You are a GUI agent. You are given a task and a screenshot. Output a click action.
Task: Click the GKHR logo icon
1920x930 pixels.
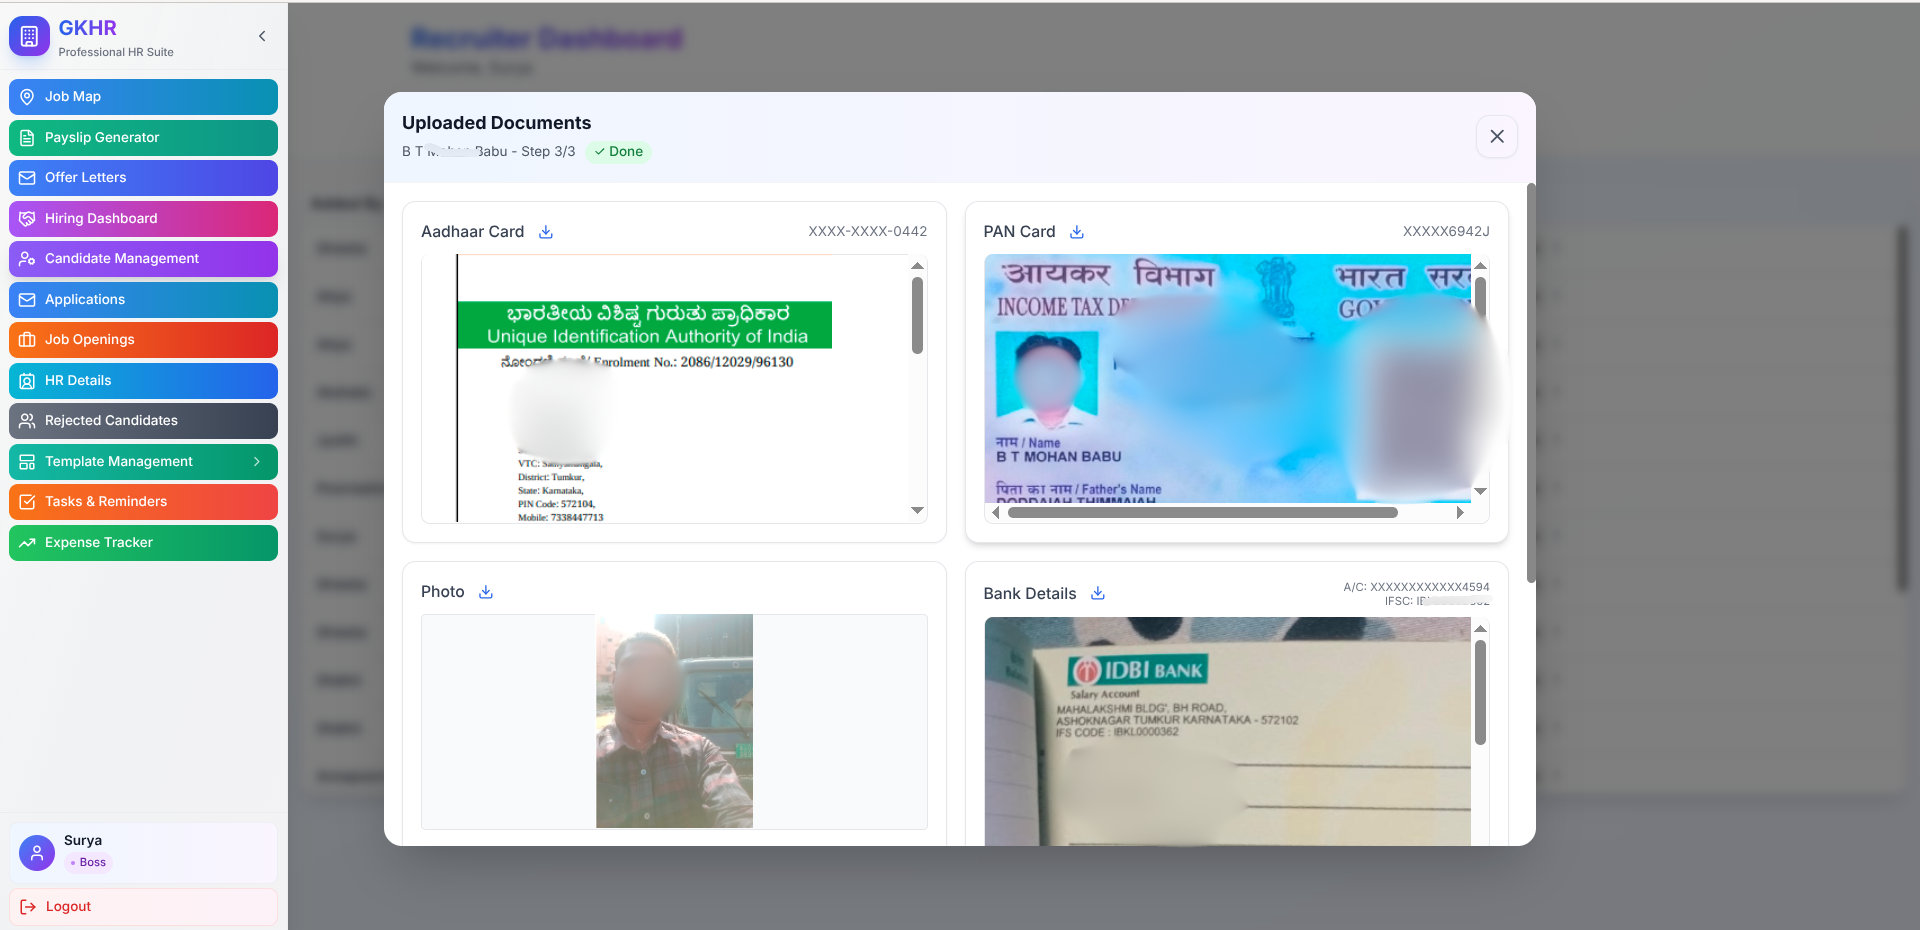click(29, 36)
